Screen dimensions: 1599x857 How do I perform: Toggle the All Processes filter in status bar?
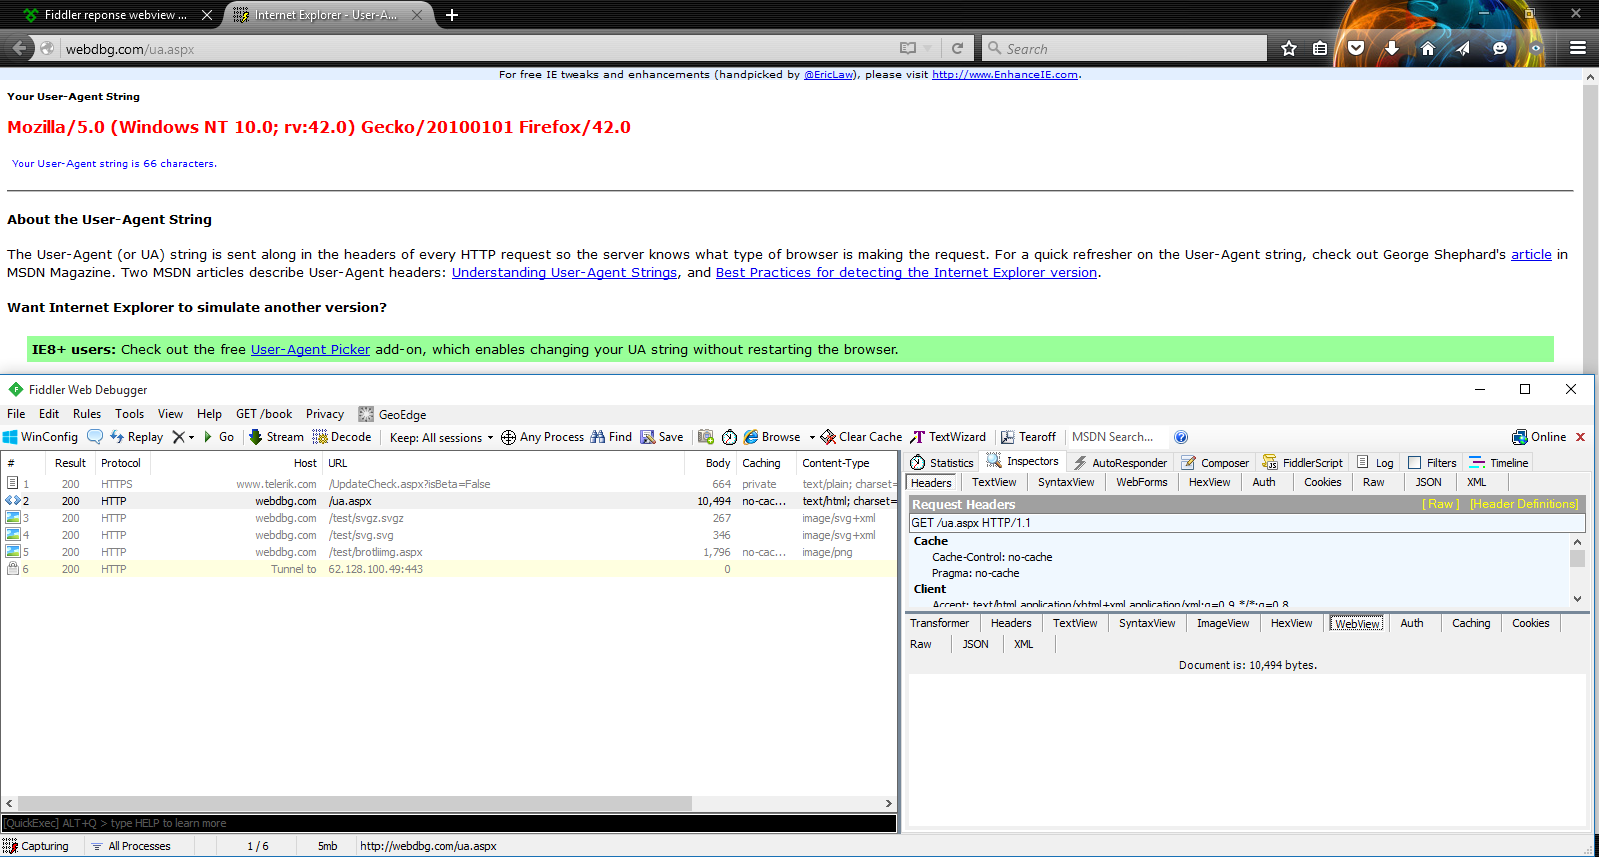[x=131, y=846]
